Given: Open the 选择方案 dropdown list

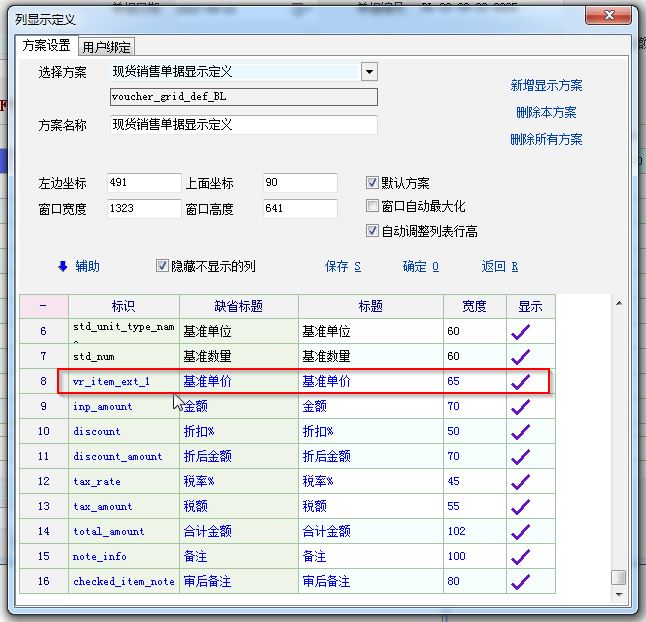Looking at the screenshot, I should 369,72.
